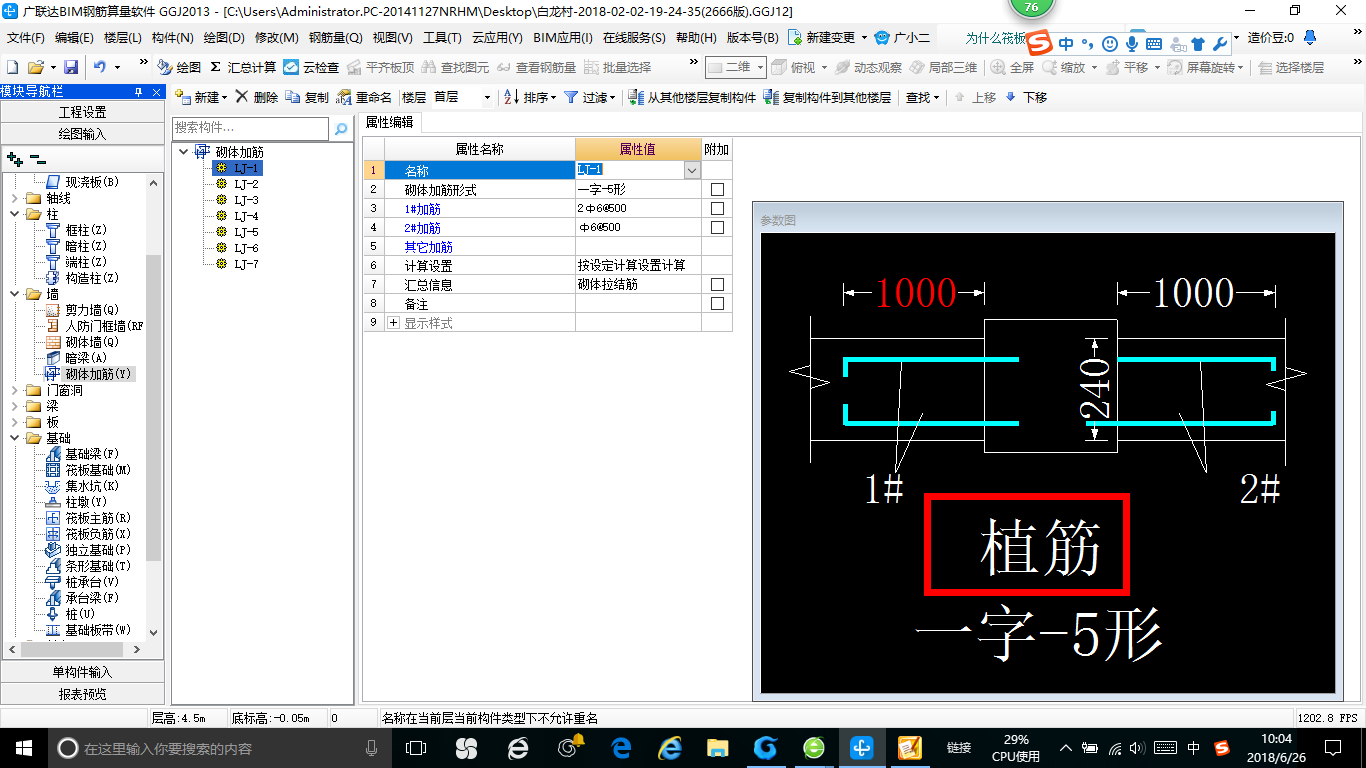Expand the 梁 folder
The height and width of the screenshot is (768, 1366).
coord(14,406)
